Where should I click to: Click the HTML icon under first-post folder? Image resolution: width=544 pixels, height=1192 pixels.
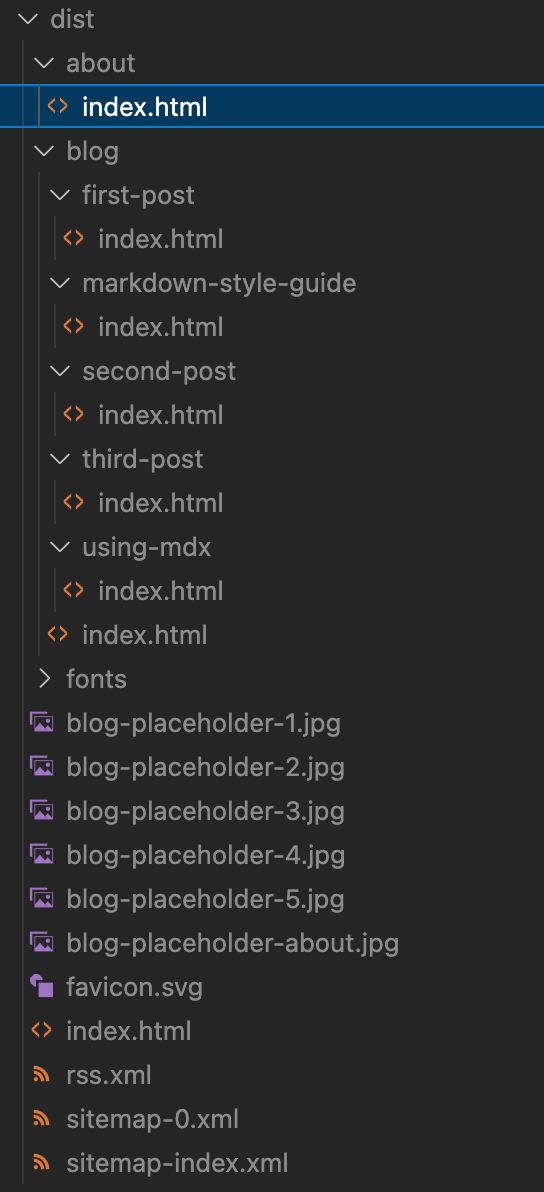click(x=73, y=239)
